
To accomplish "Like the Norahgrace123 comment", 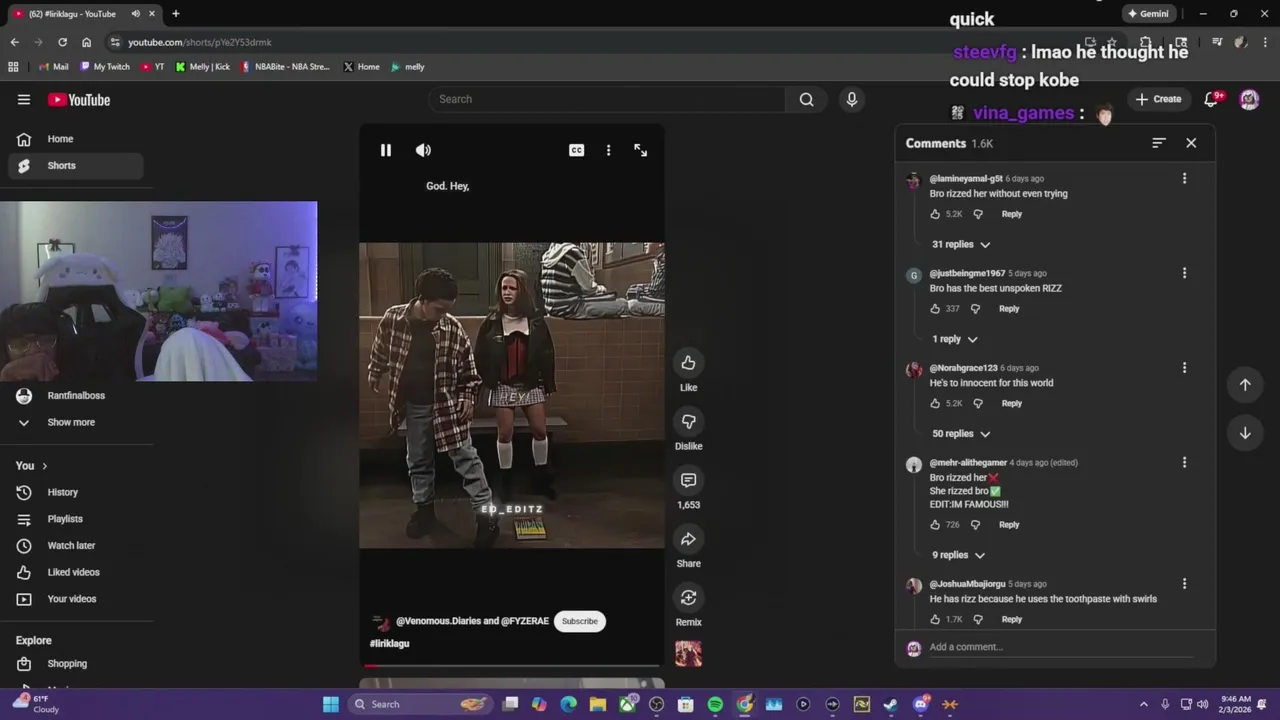I will pos(935,403).
